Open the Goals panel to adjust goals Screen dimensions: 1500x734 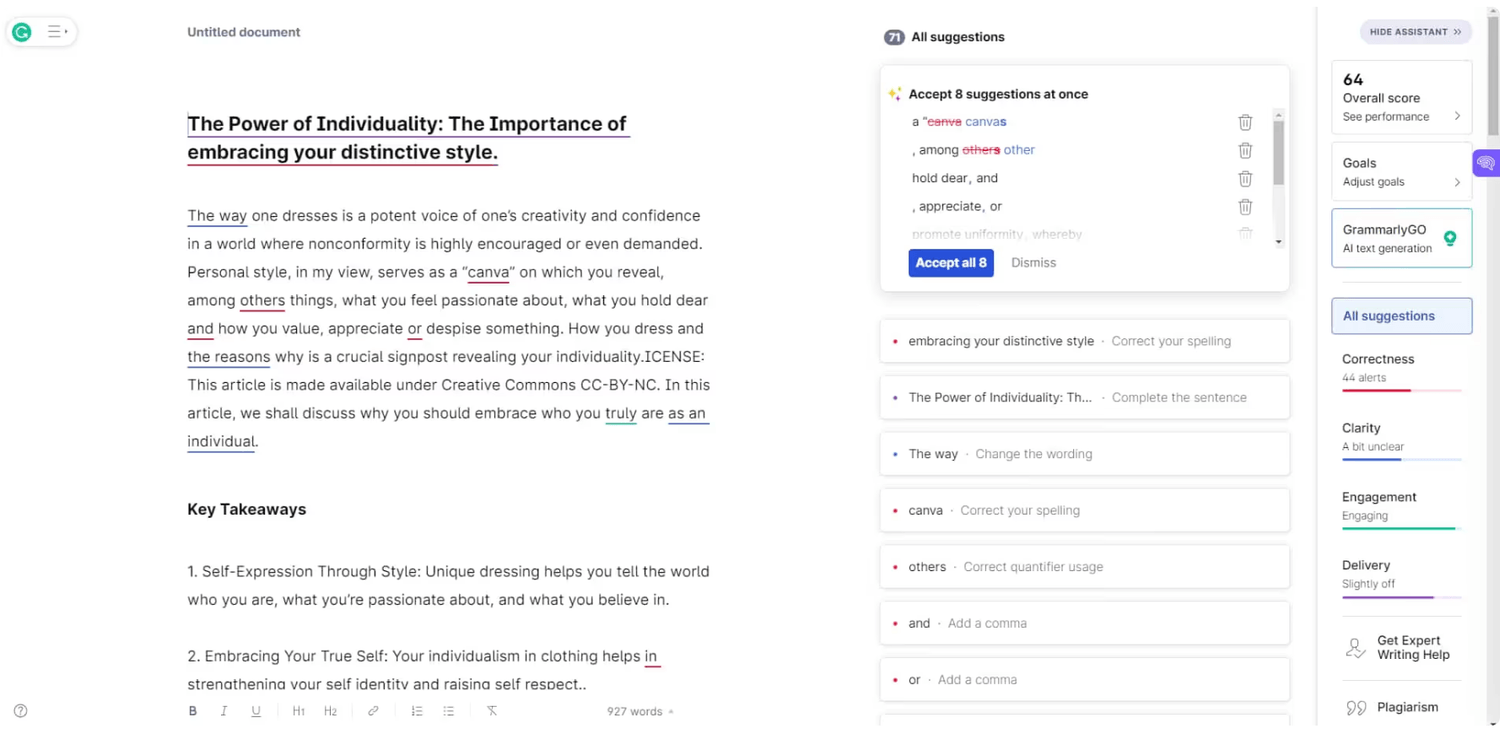pos(1401,171)
